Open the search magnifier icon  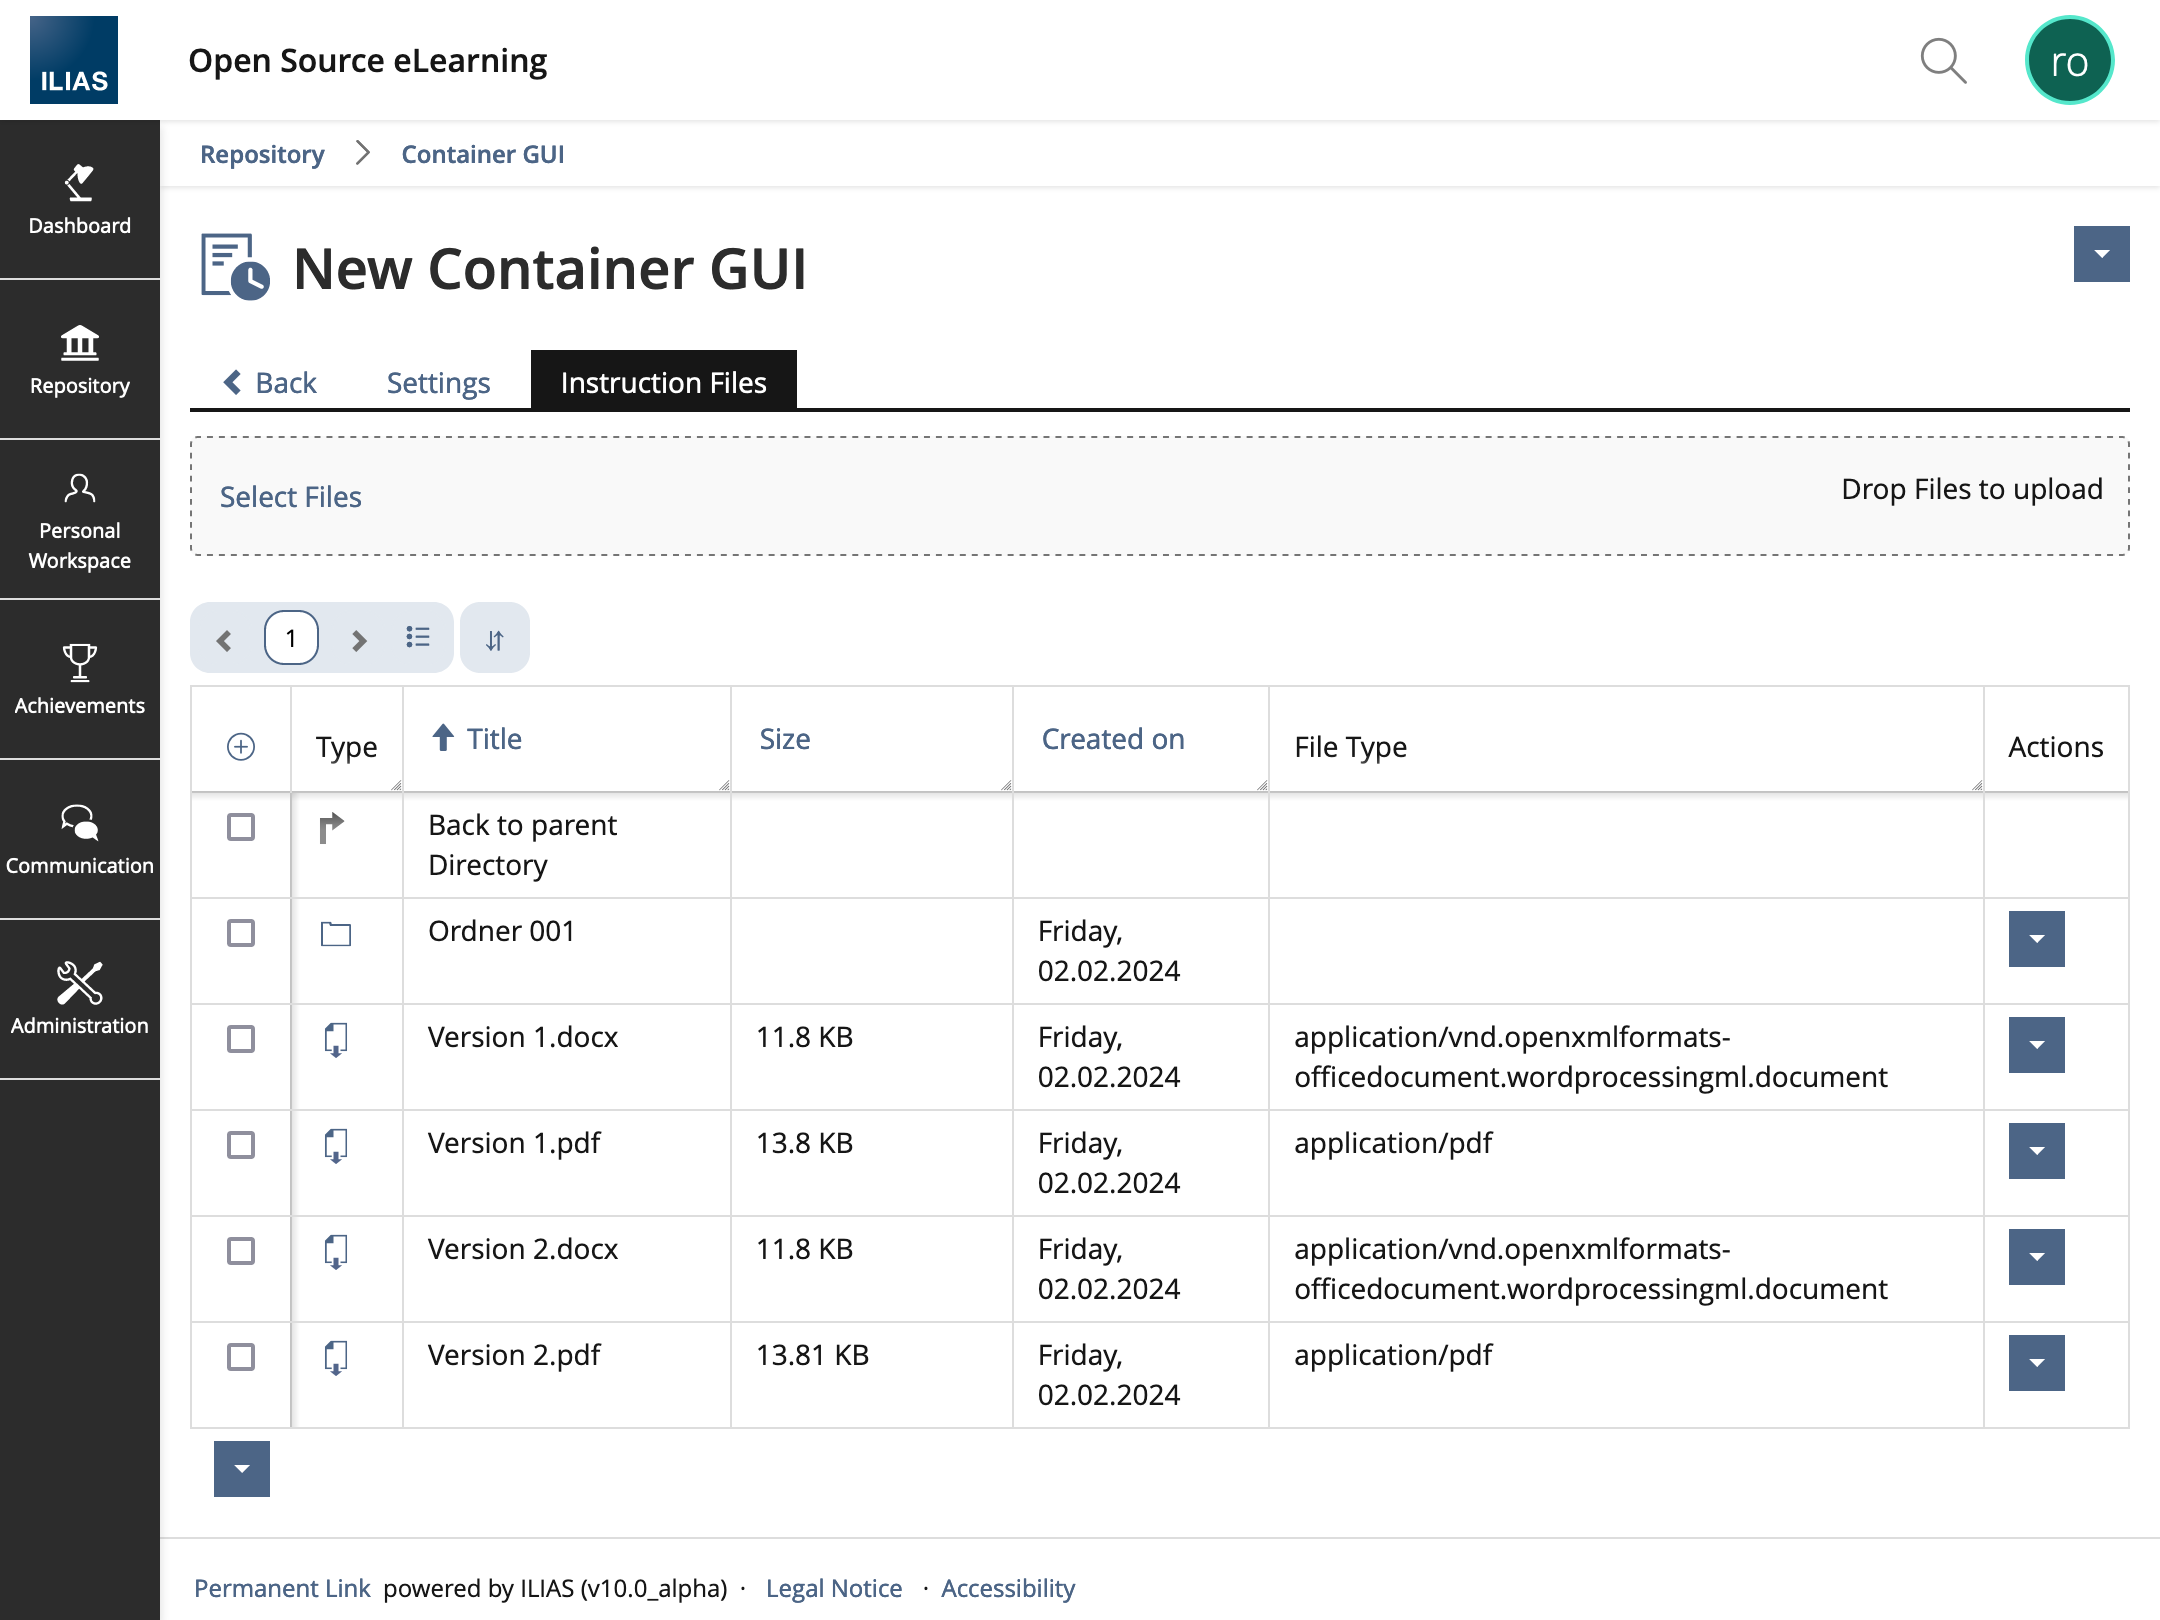coord(1943,62)
